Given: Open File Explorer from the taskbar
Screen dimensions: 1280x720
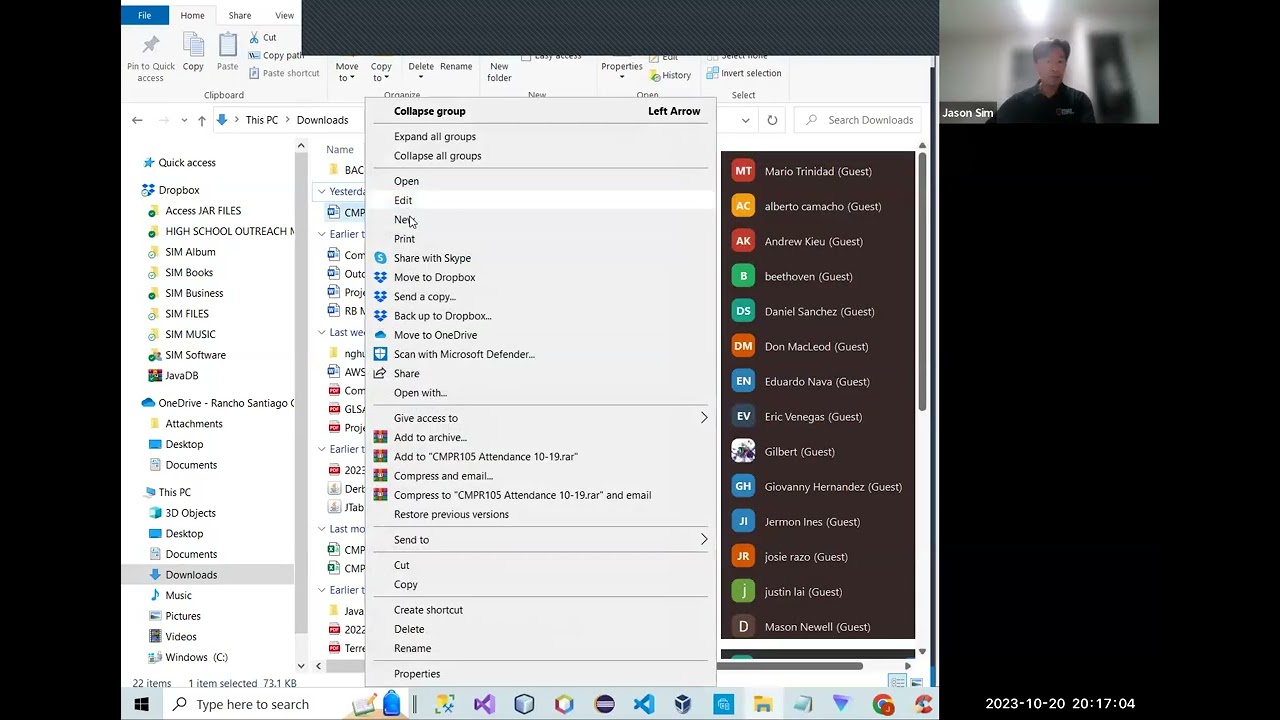Looking at the screenshot, I should [x=763, y=704].
